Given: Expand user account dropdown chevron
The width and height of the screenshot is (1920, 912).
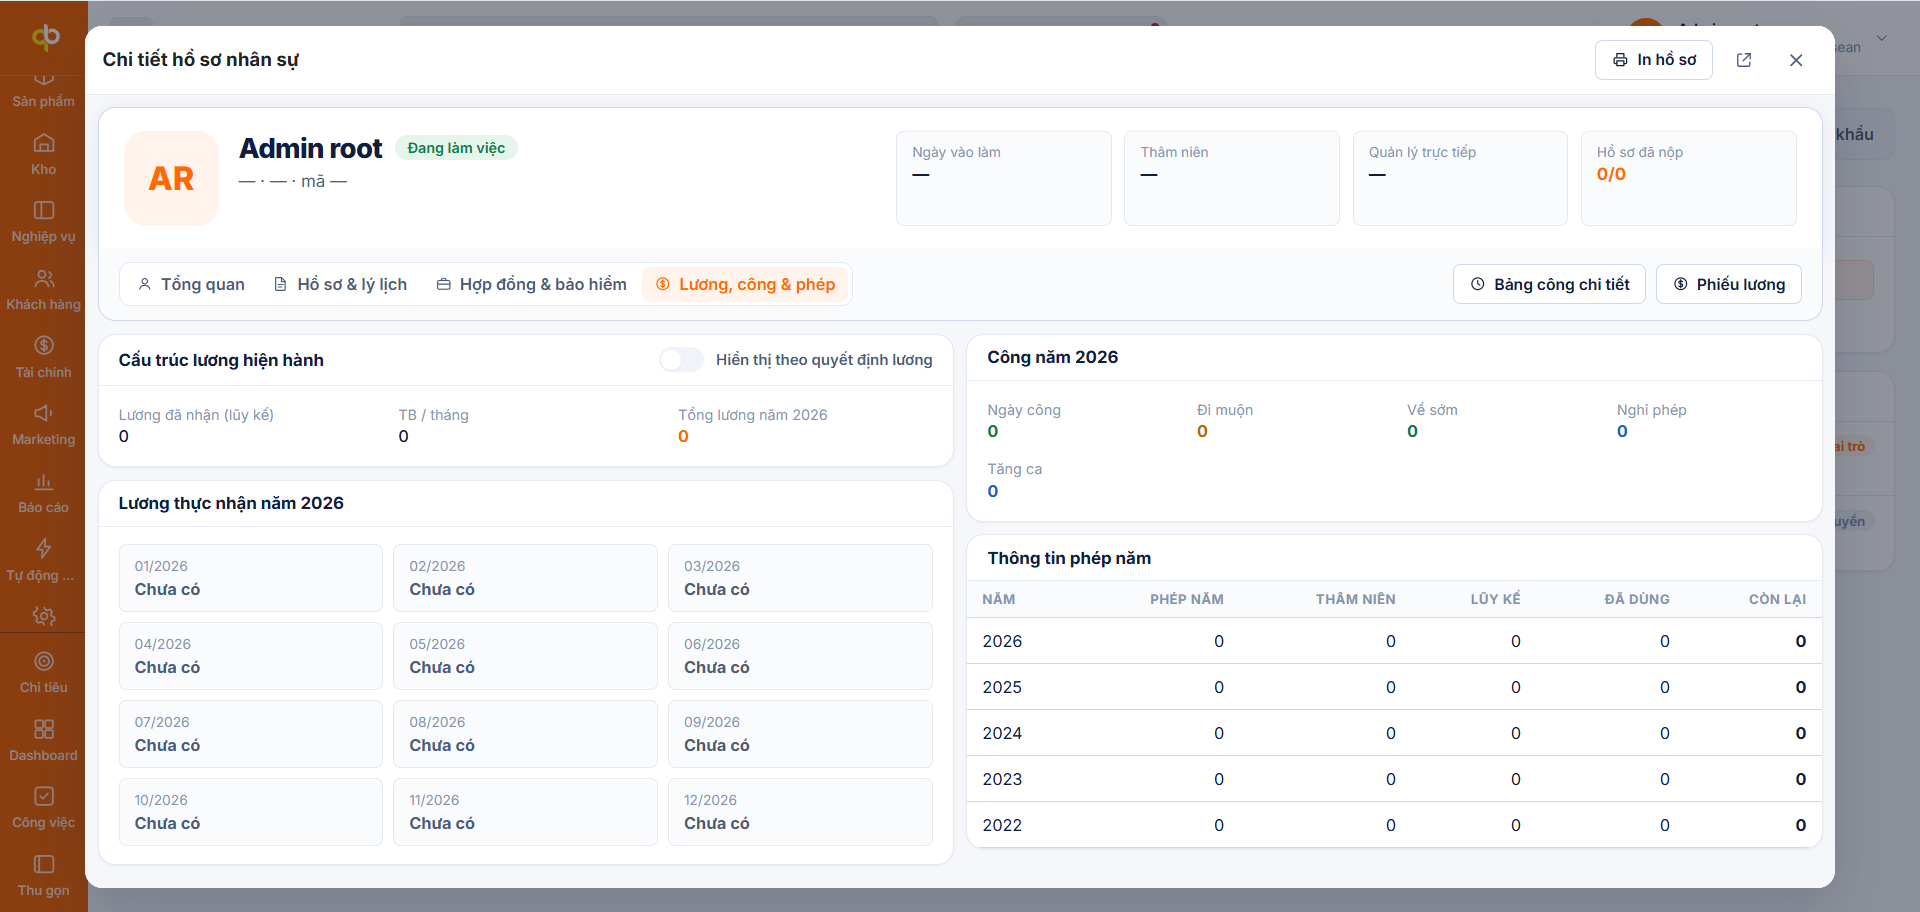Looking at the screenshot, I should pos(1882,38).
